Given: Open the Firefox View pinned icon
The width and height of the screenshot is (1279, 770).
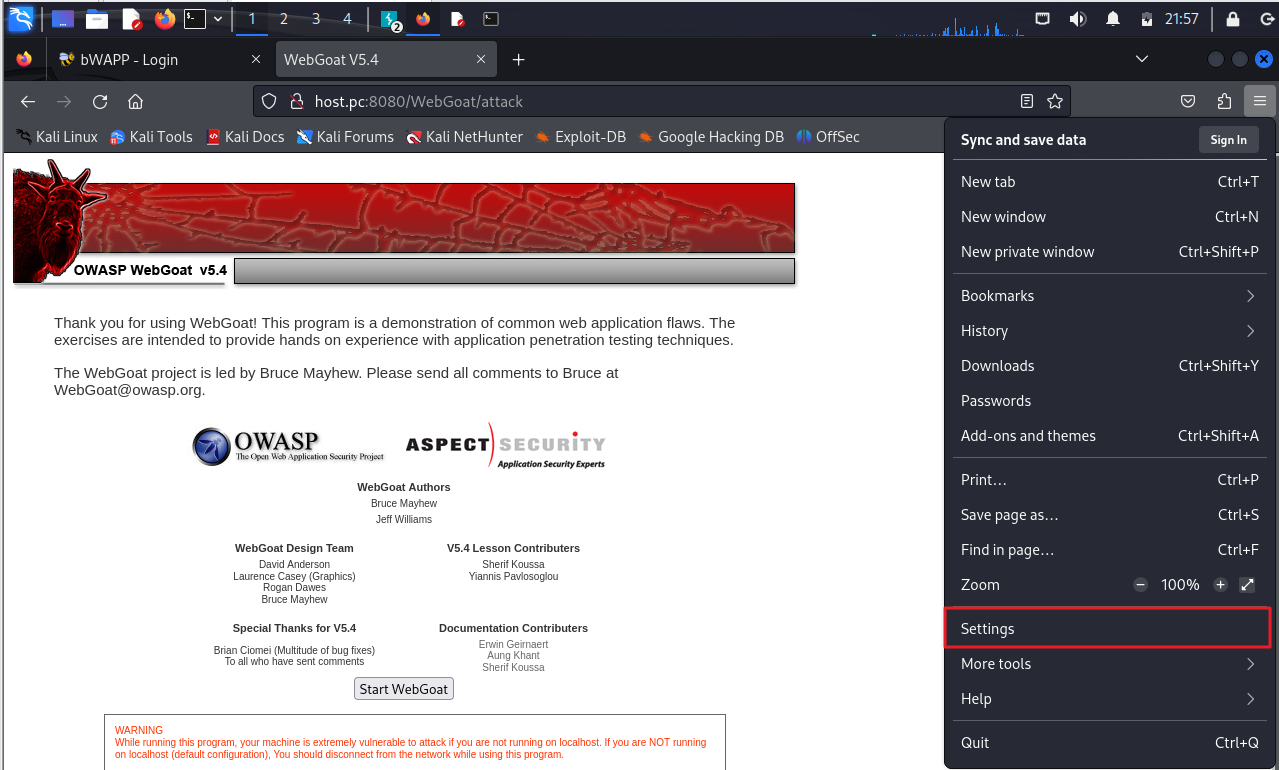Looking at the screenshot, I should pyautogui.click(x=24, y=60).
